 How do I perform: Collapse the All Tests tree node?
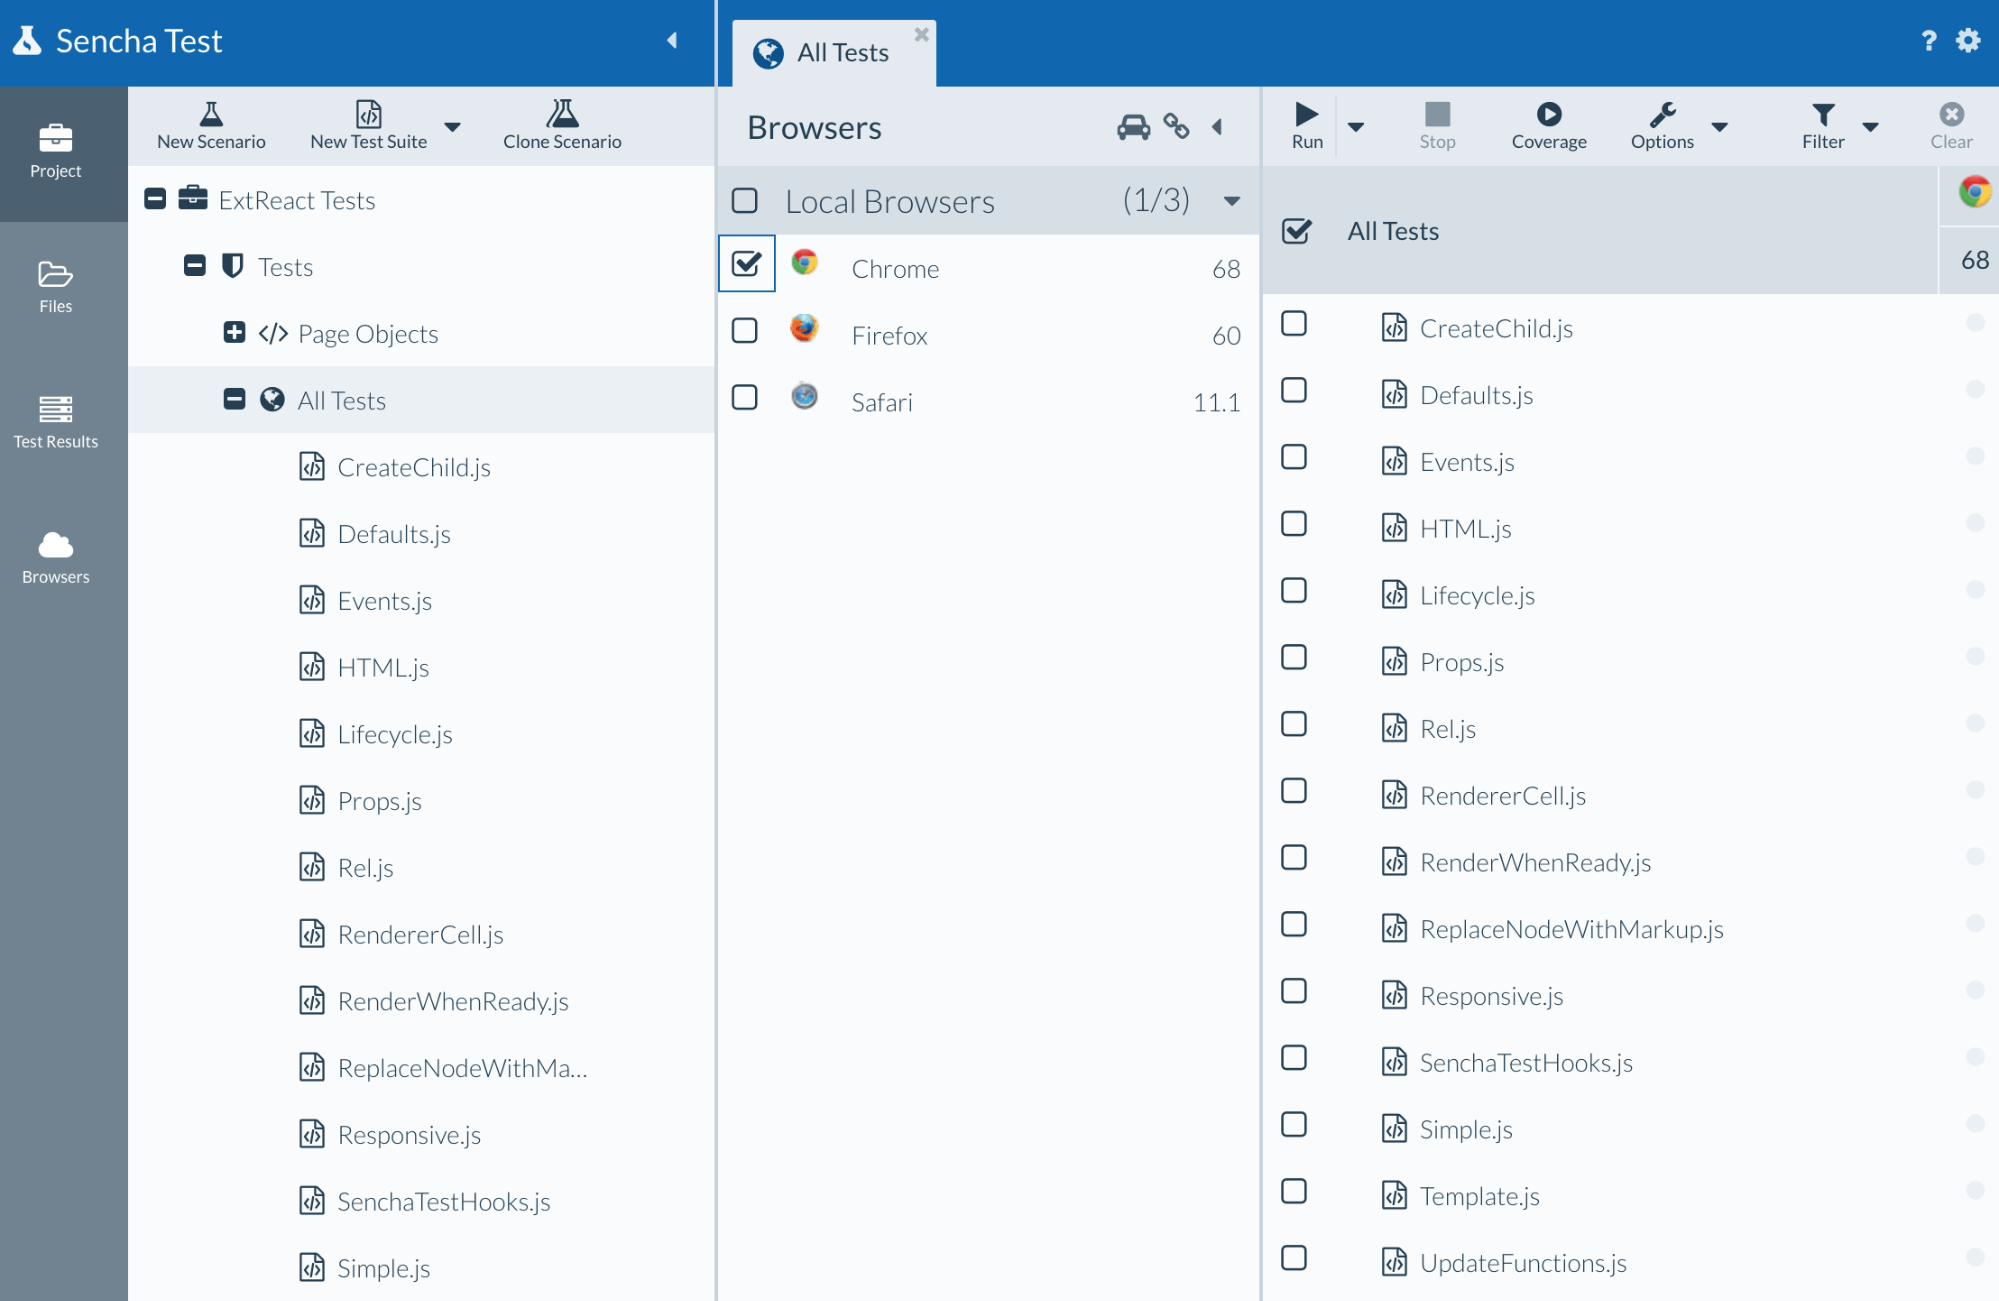tap(234, 400)
